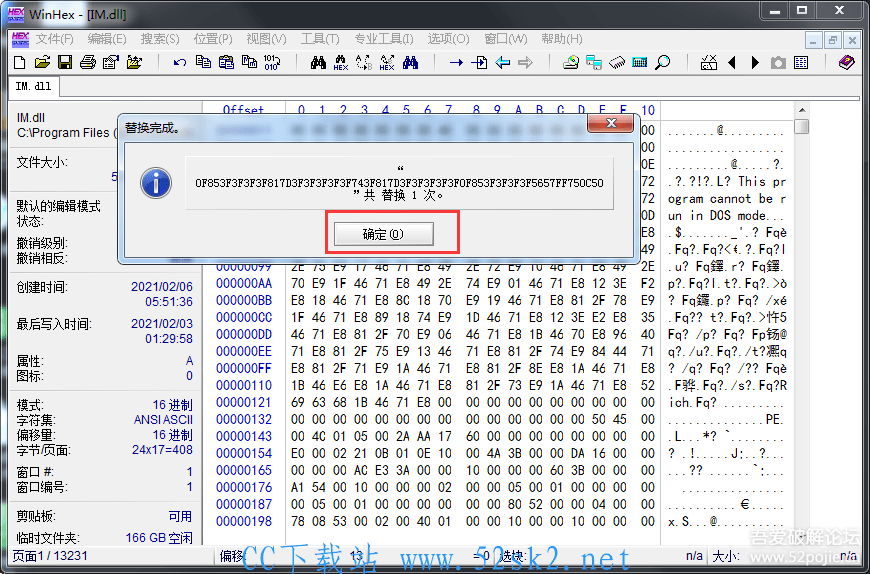The image size is (870, 574).
Task: Open the 专业工具(I) menu
Action: (384, 39)
